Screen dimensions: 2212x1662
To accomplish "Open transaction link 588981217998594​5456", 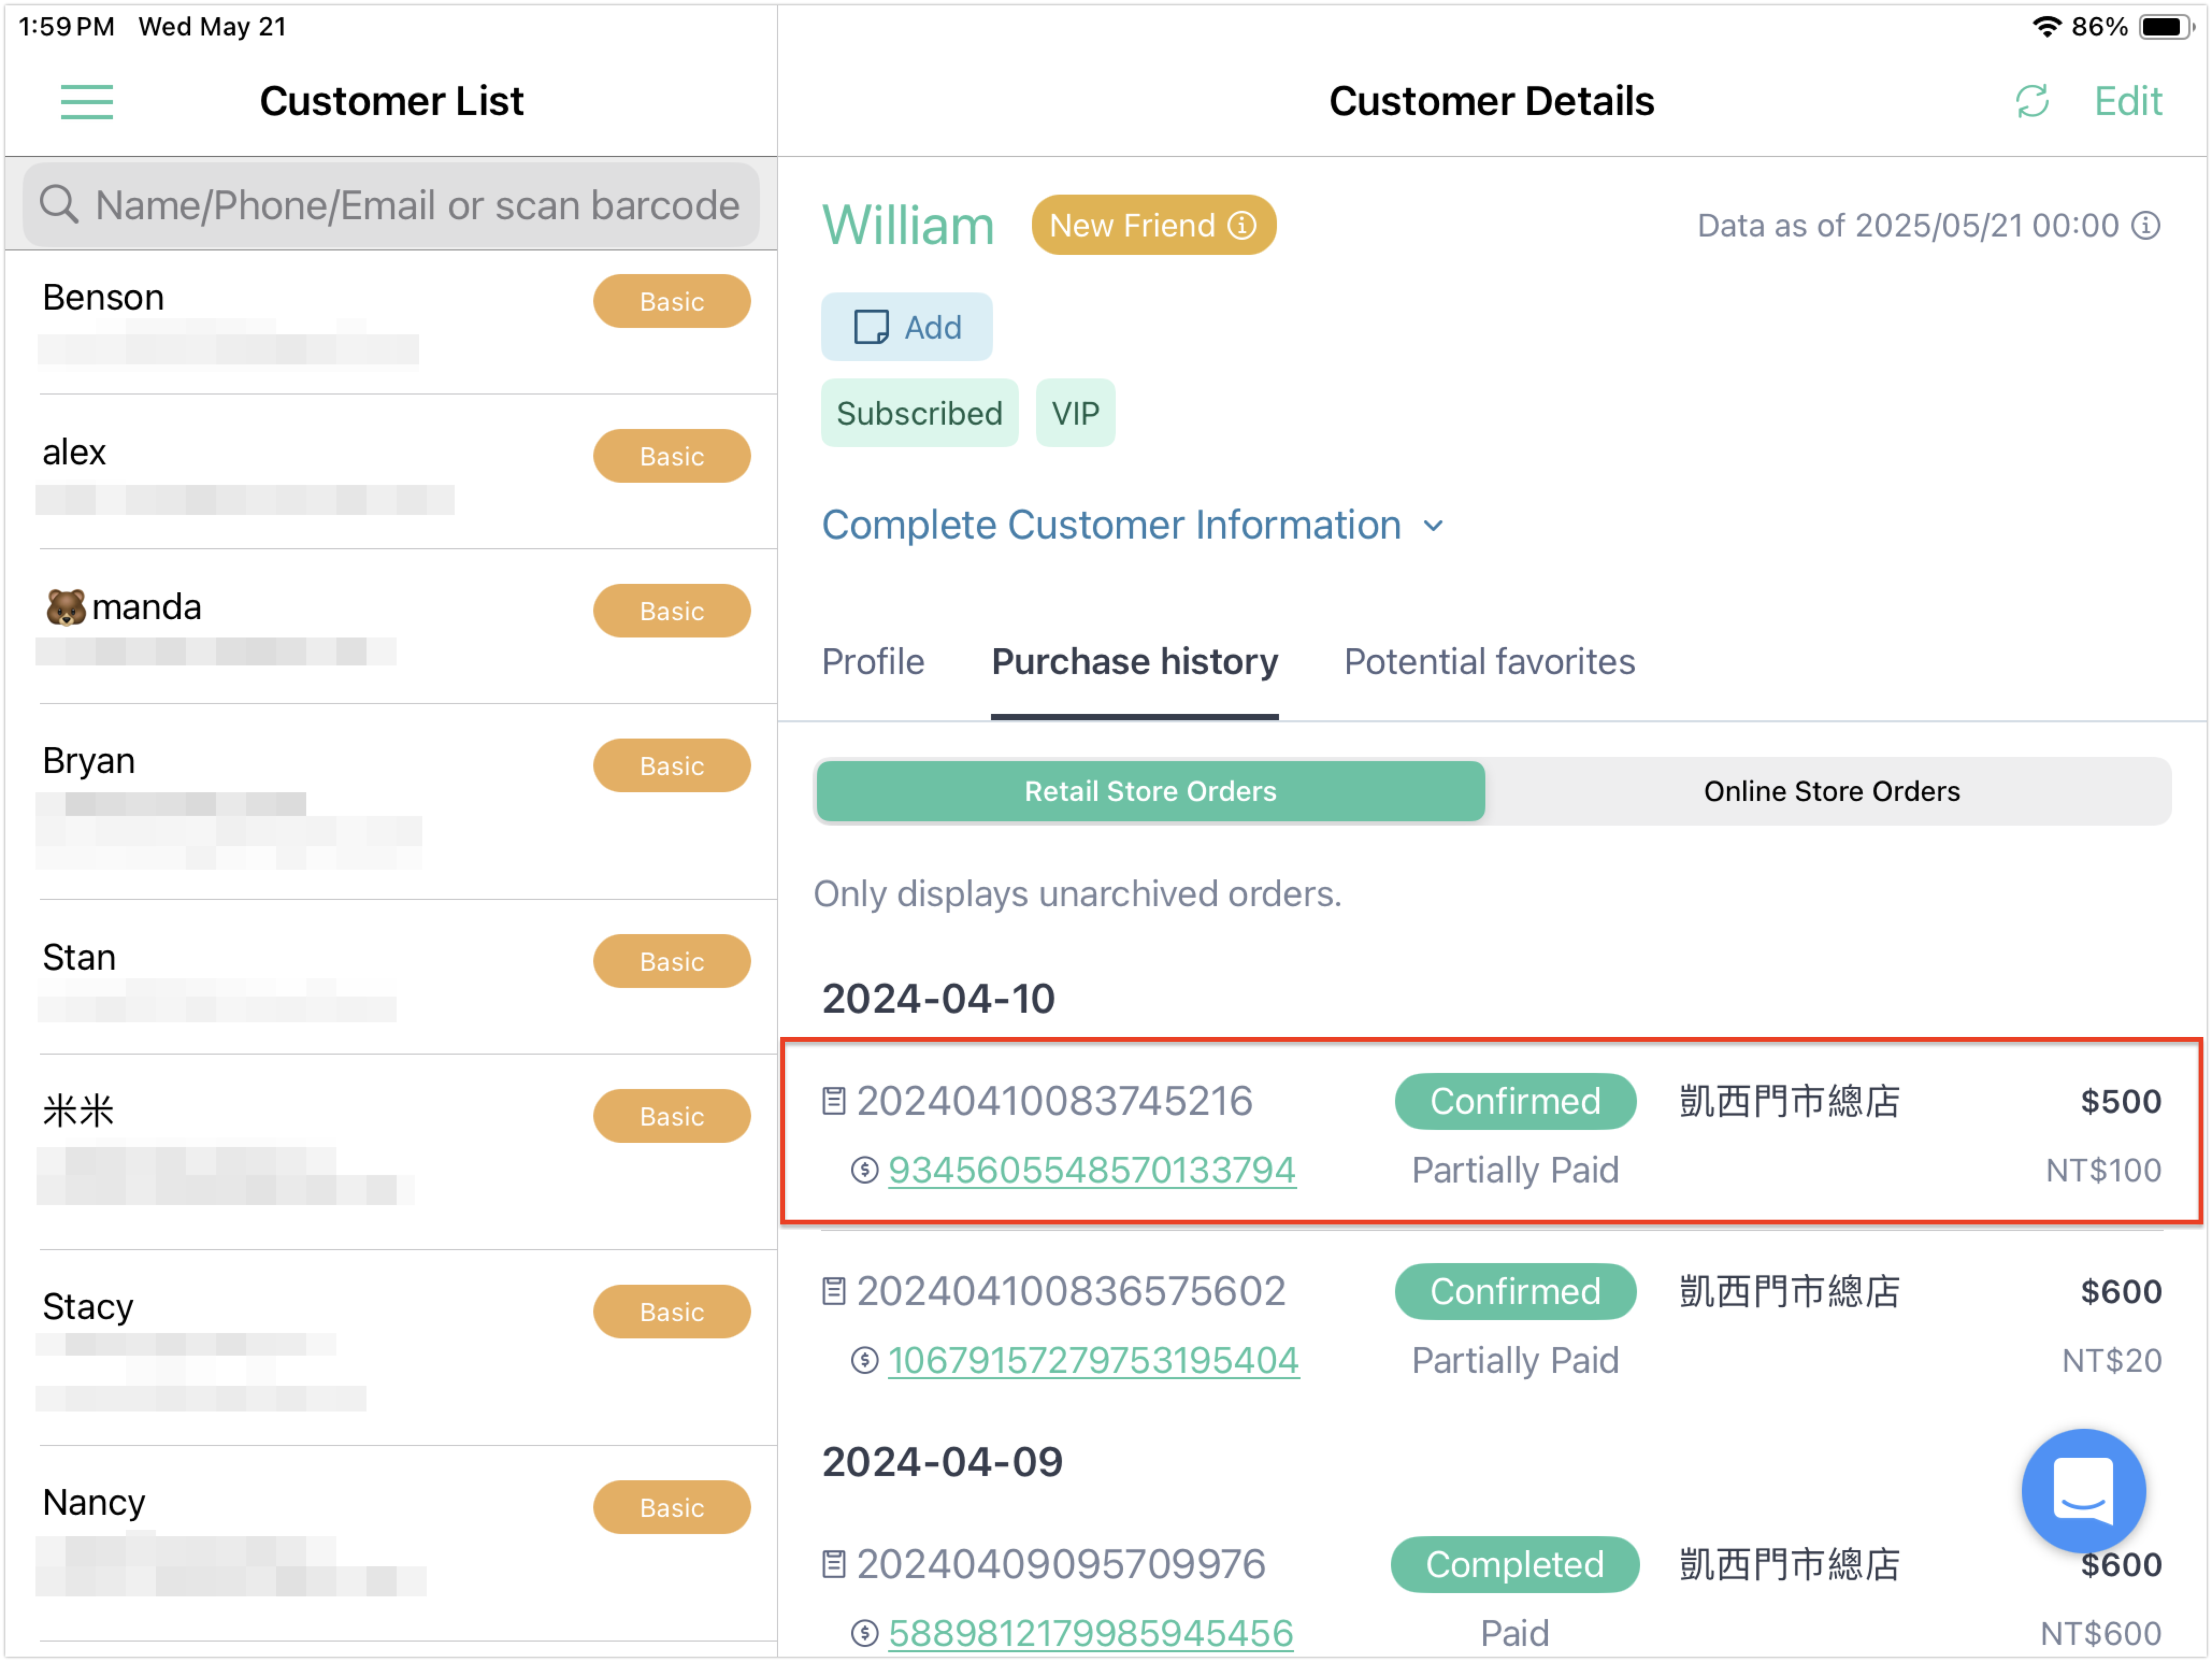I will point(1090,1634).
